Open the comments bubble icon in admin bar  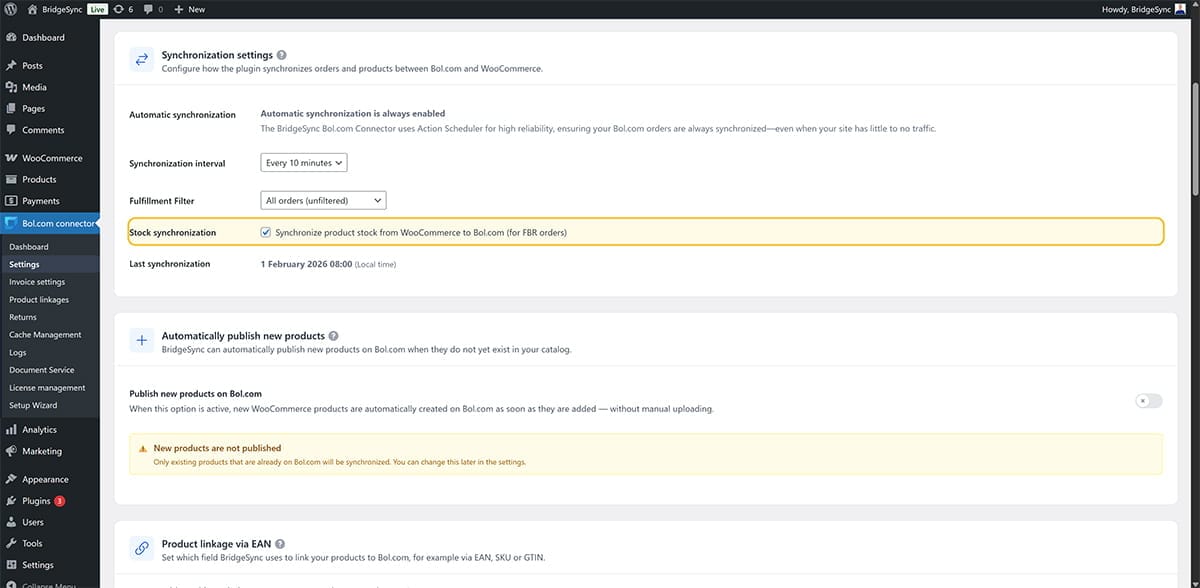pyautogui.click(x=148, y=8)
